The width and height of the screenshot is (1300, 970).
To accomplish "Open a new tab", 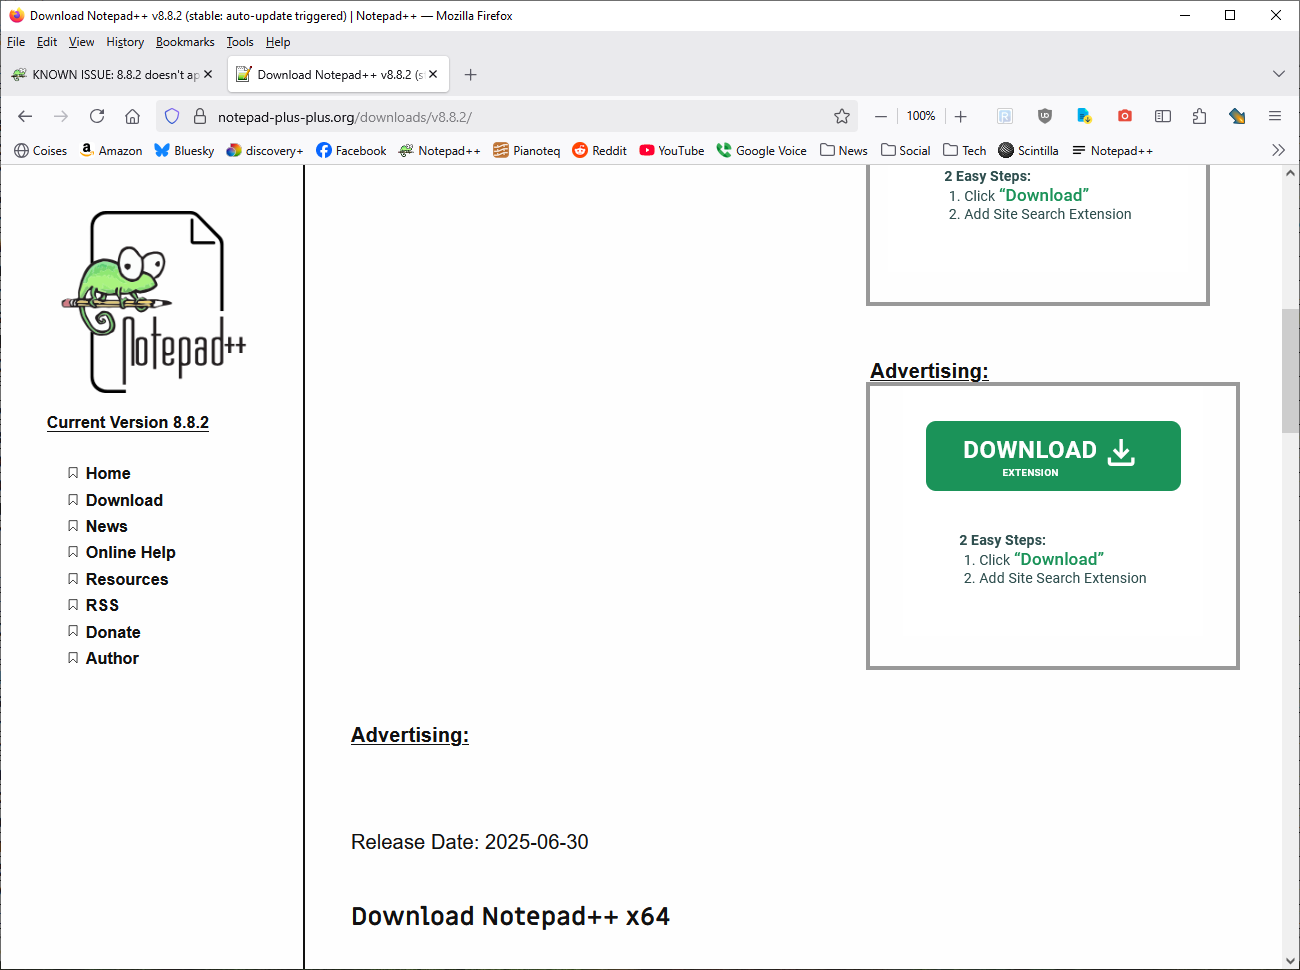I will click(x=471, y=74).
